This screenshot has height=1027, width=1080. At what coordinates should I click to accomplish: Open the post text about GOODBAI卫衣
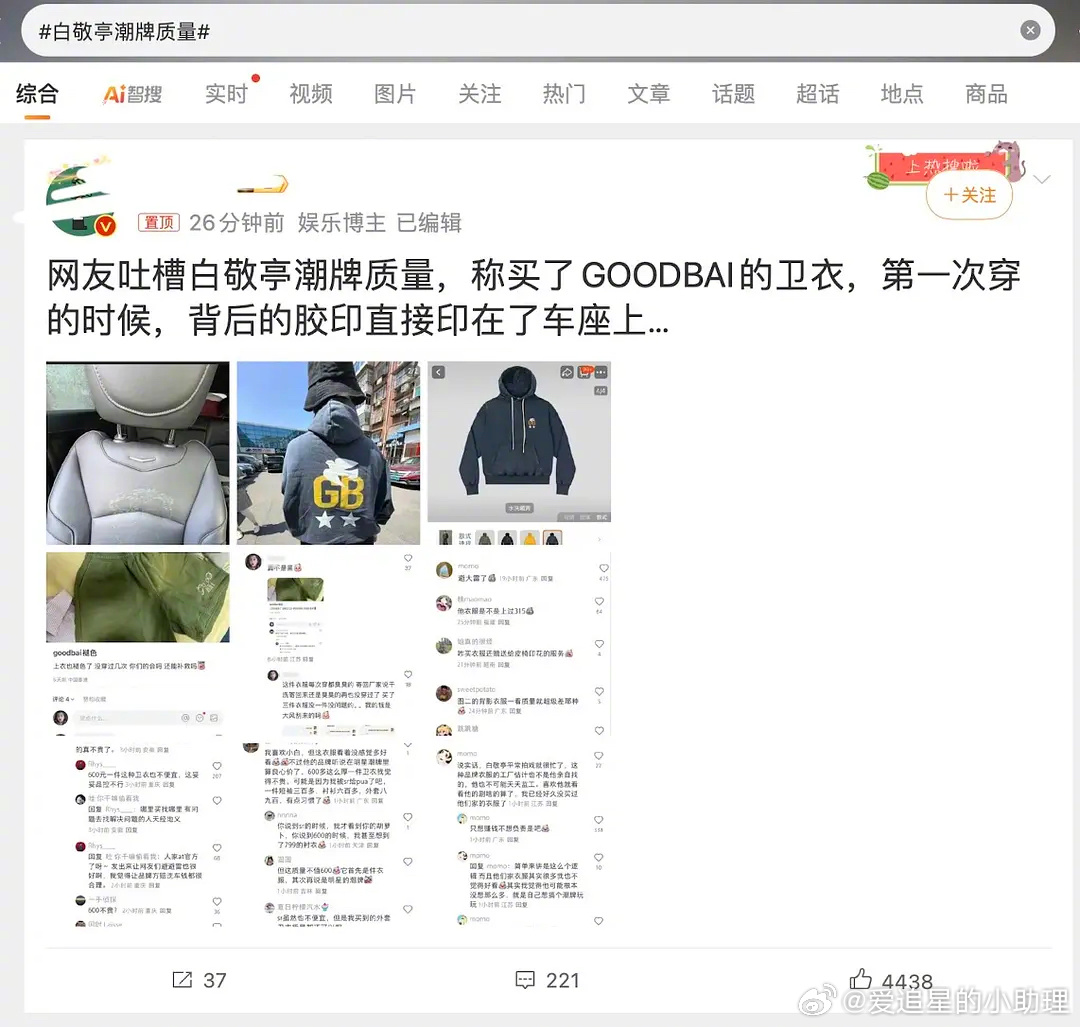(x=533, y=298)
